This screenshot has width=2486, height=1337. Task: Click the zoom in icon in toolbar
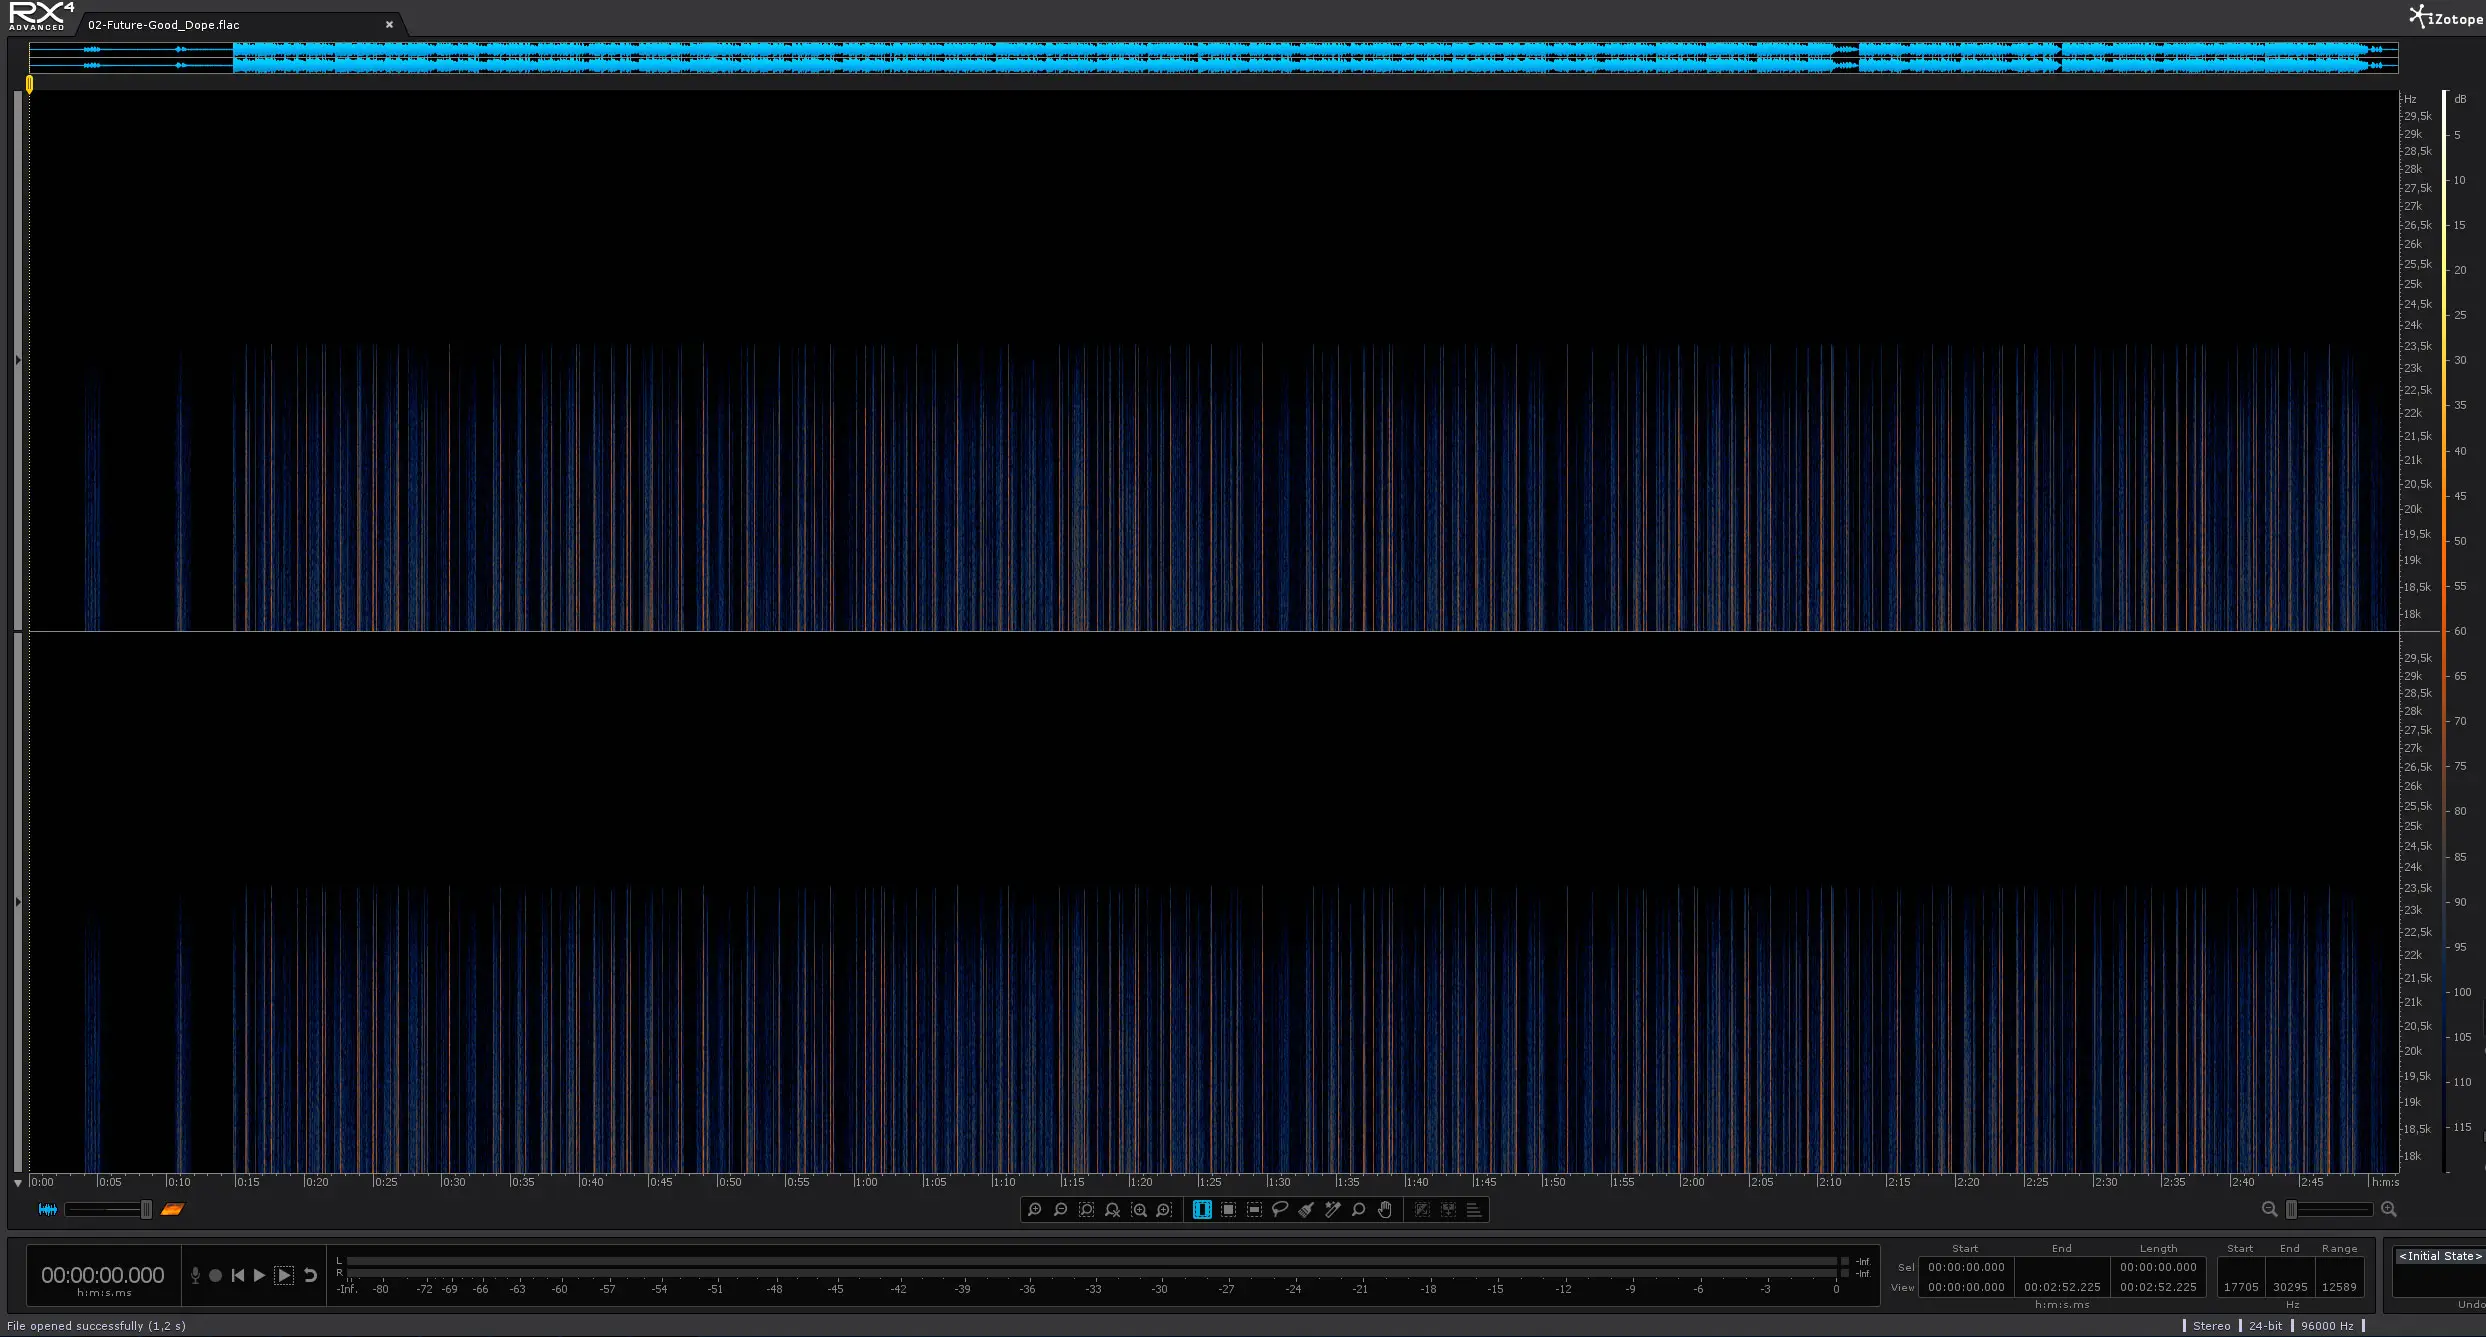[1035, 1209]
